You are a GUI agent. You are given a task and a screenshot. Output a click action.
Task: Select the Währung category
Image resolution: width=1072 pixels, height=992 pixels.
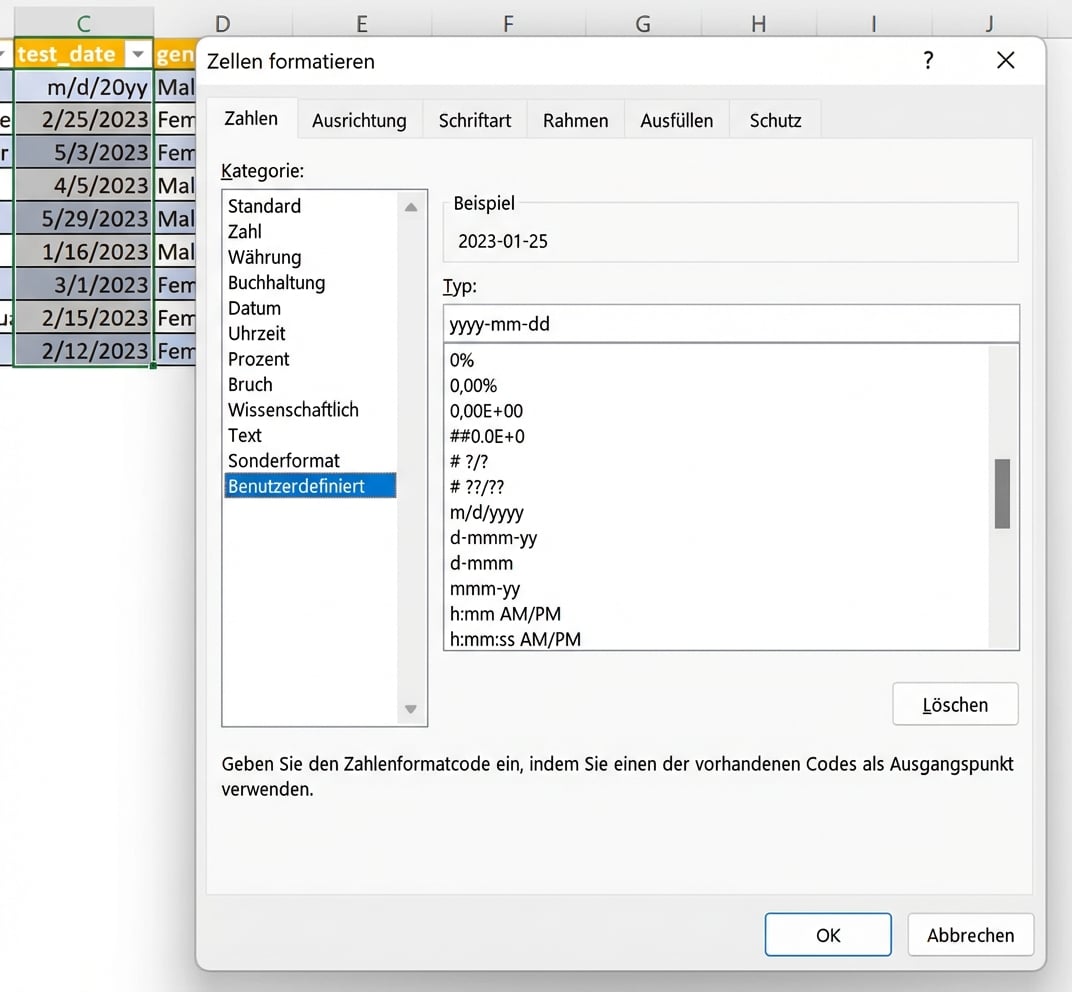264,257
